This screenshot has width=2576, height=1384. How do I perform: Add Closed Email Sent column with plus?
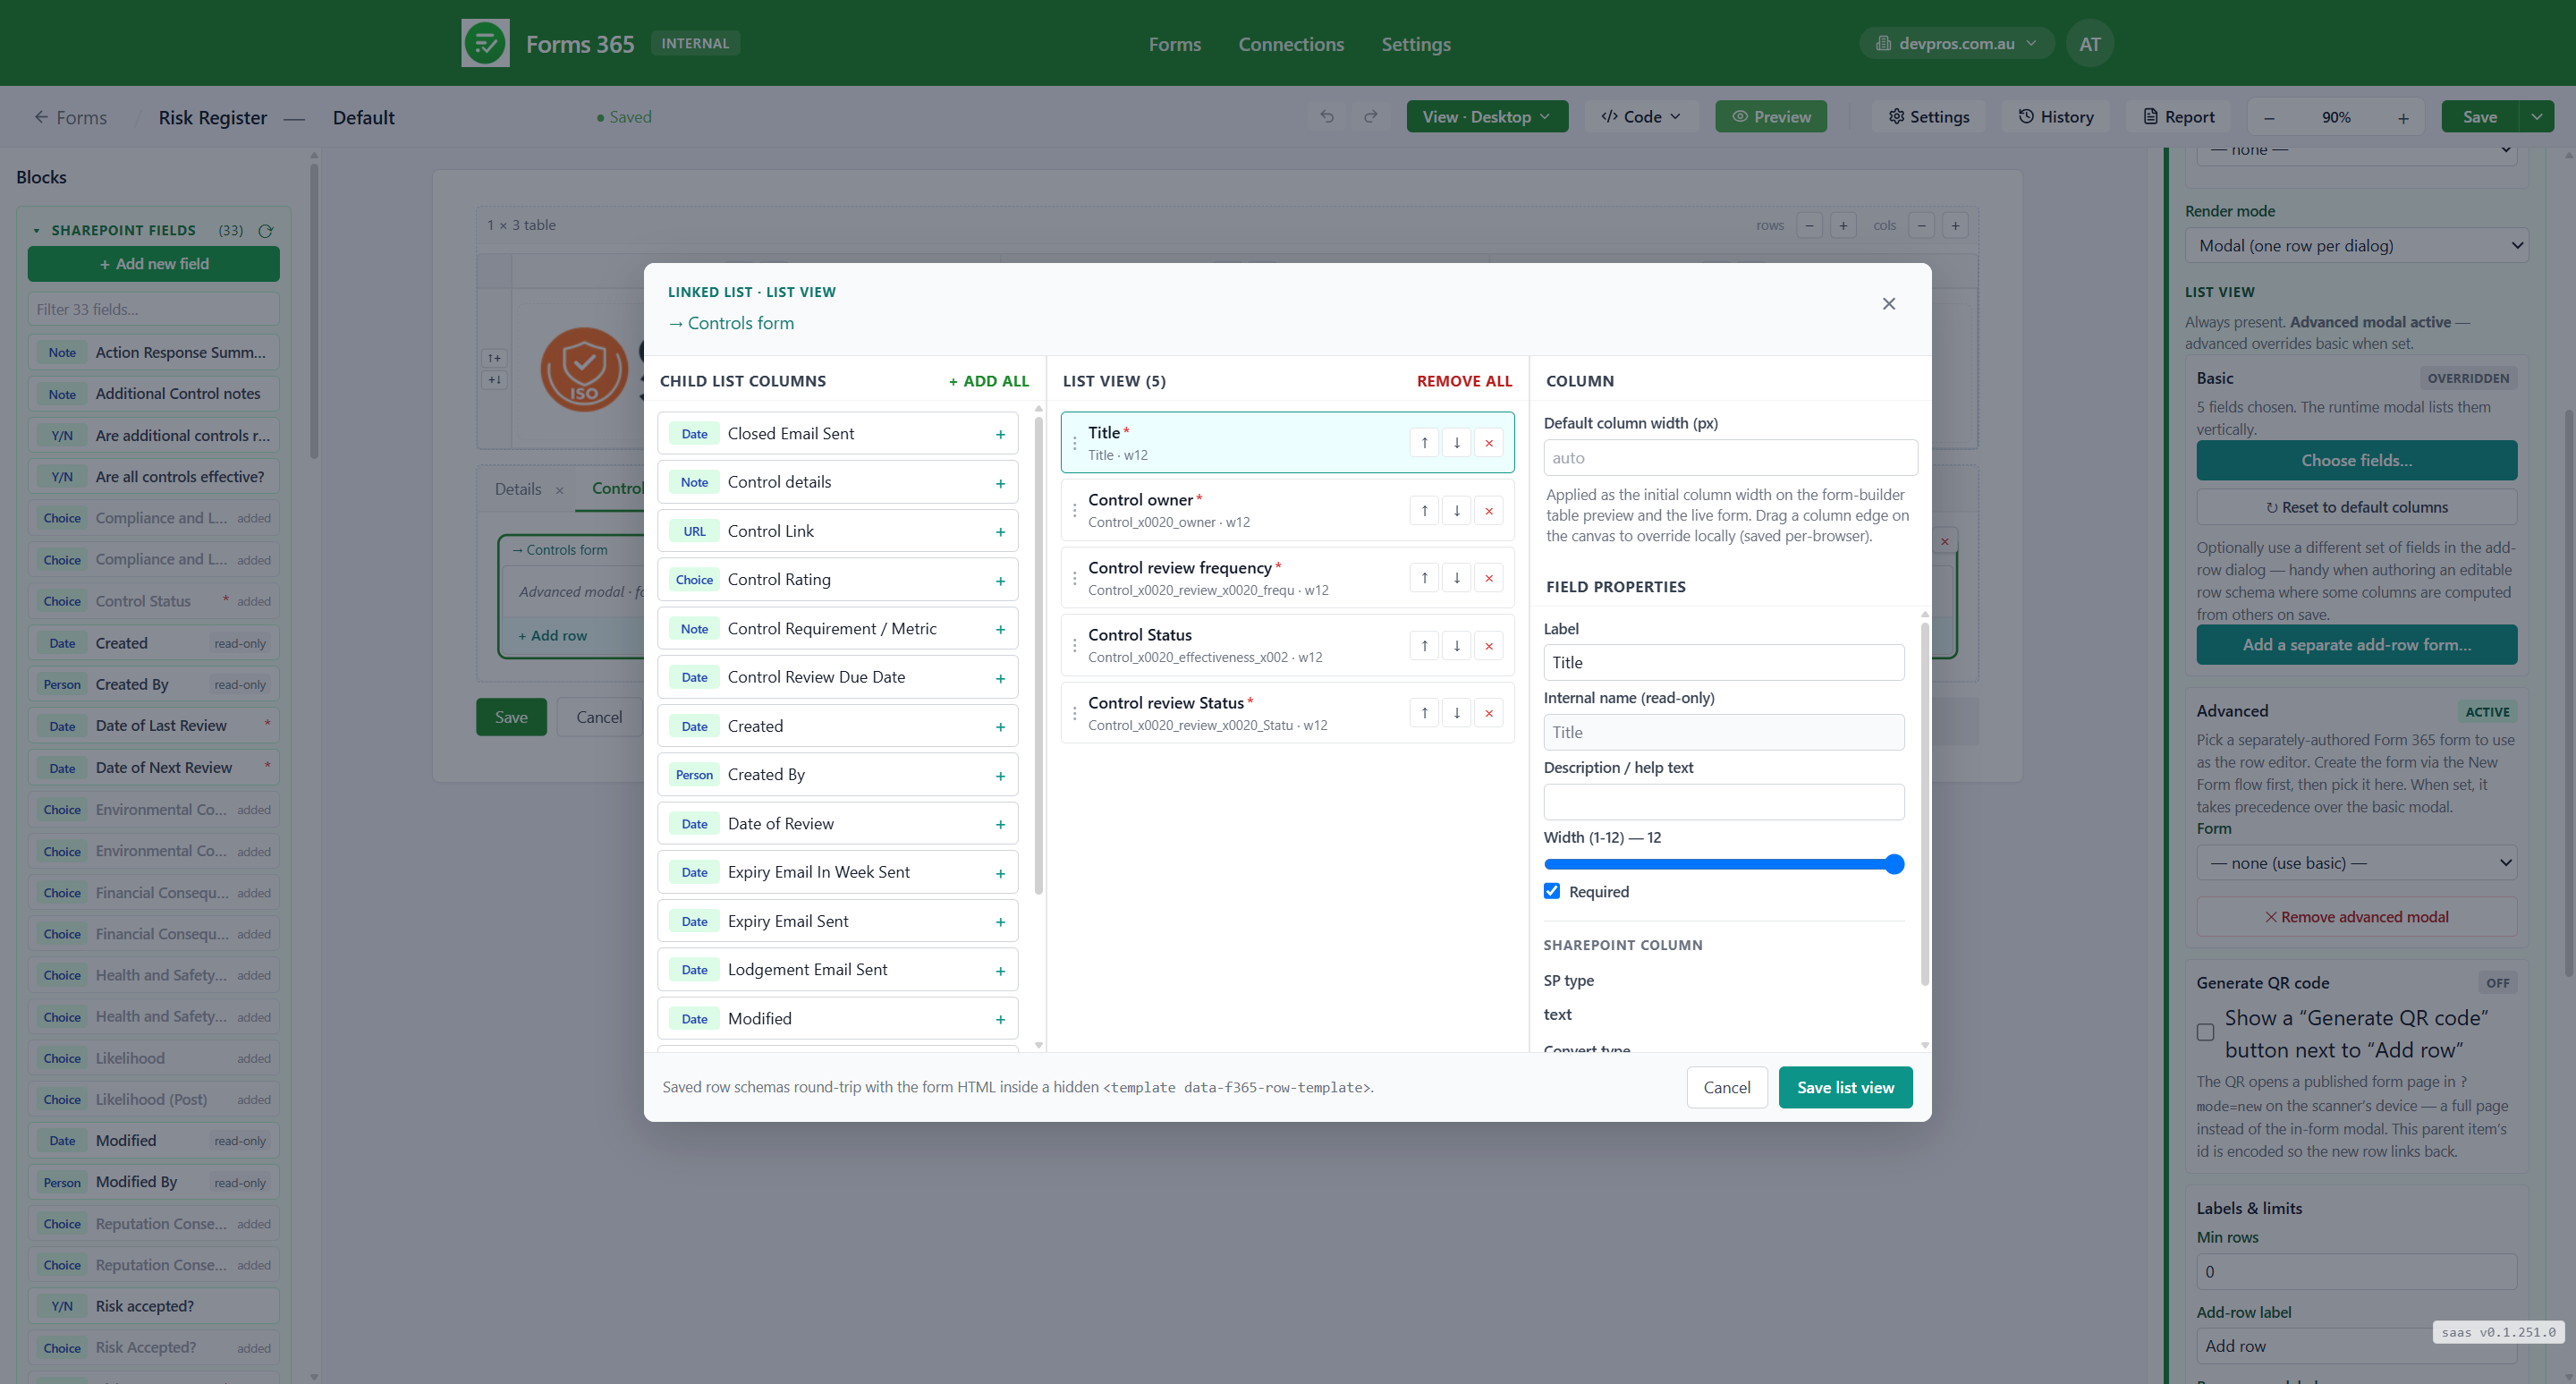point(1000,434)
